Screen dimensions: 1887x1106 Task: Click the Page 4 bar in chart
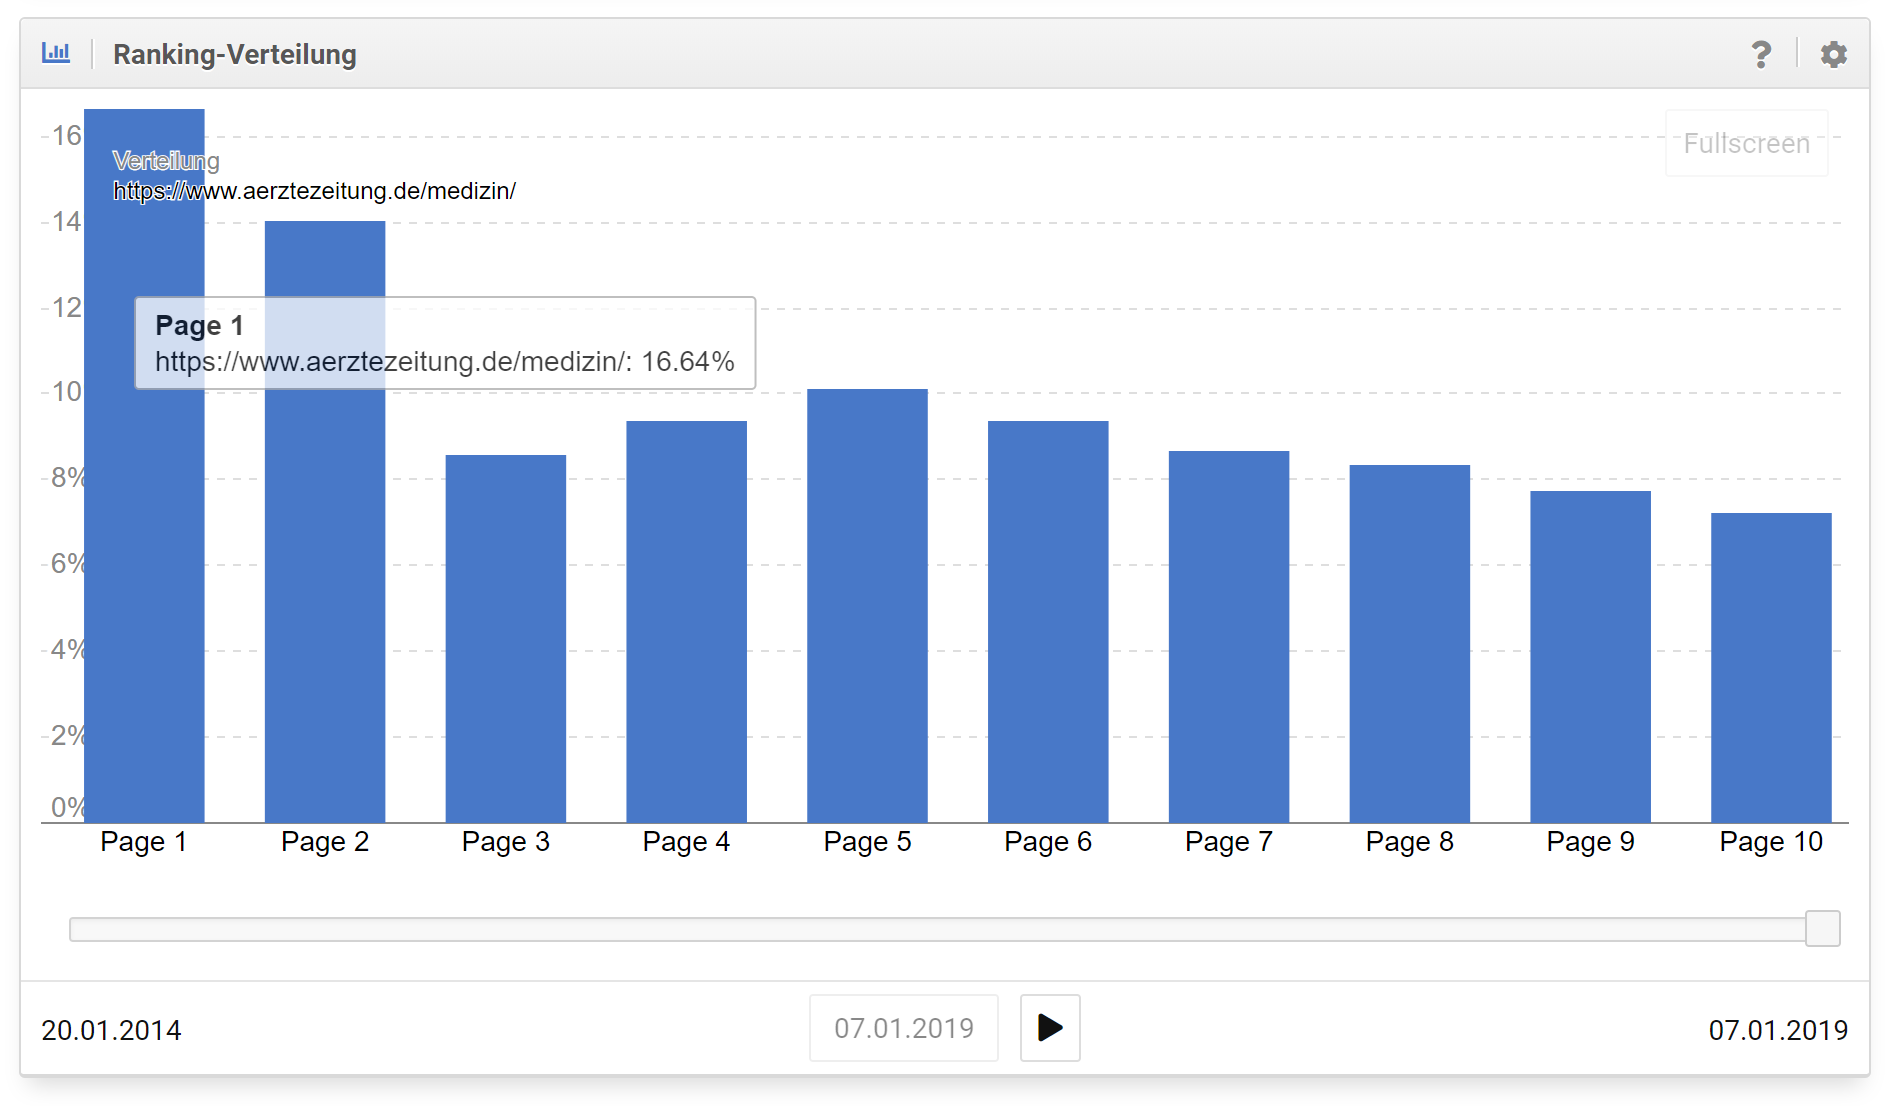(687, 620)
